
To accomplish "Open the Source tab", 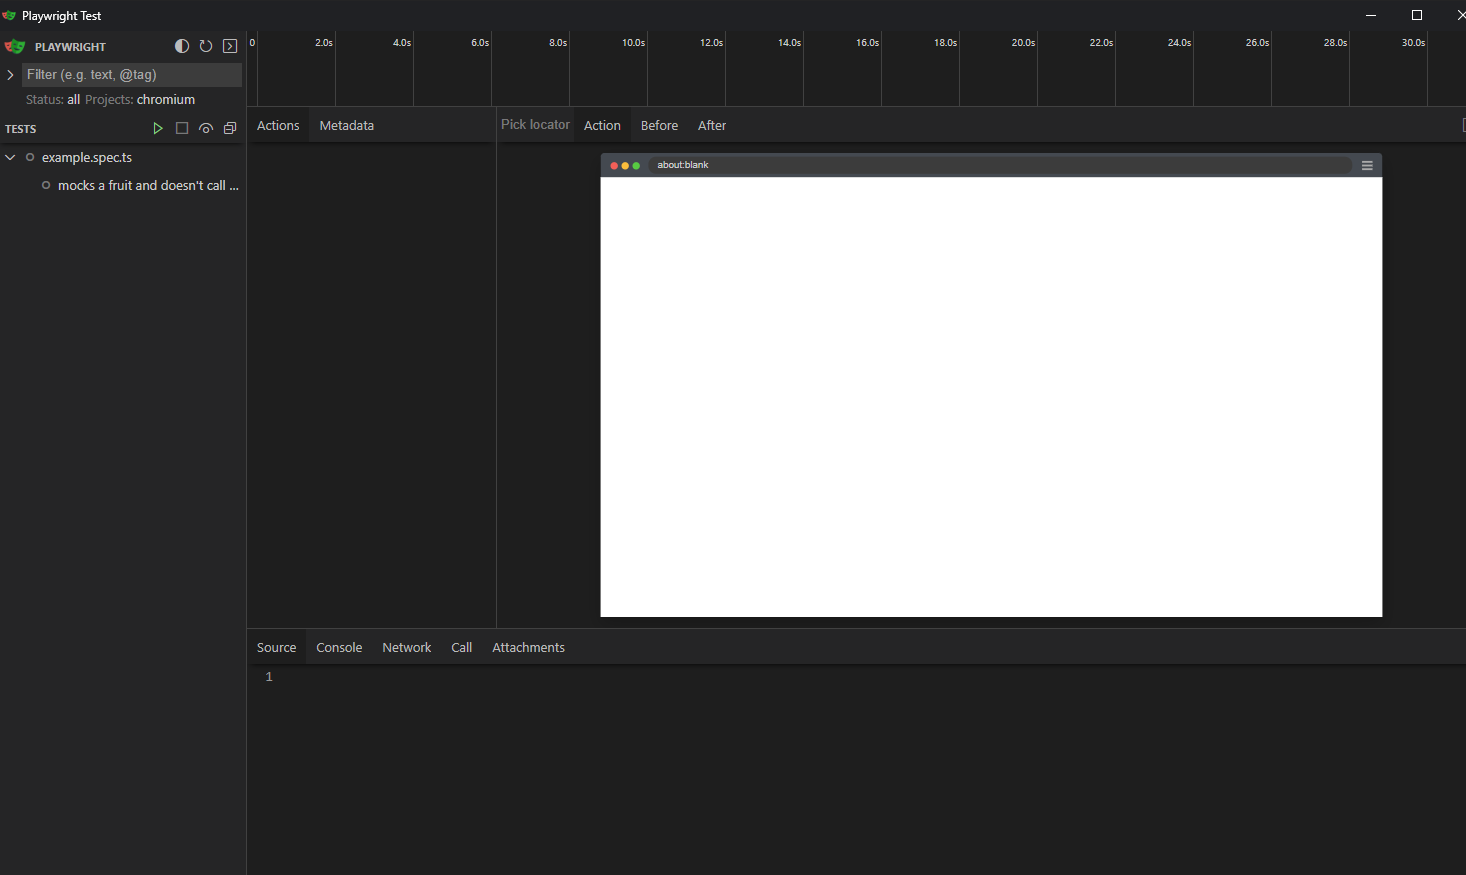I will 276,647.
